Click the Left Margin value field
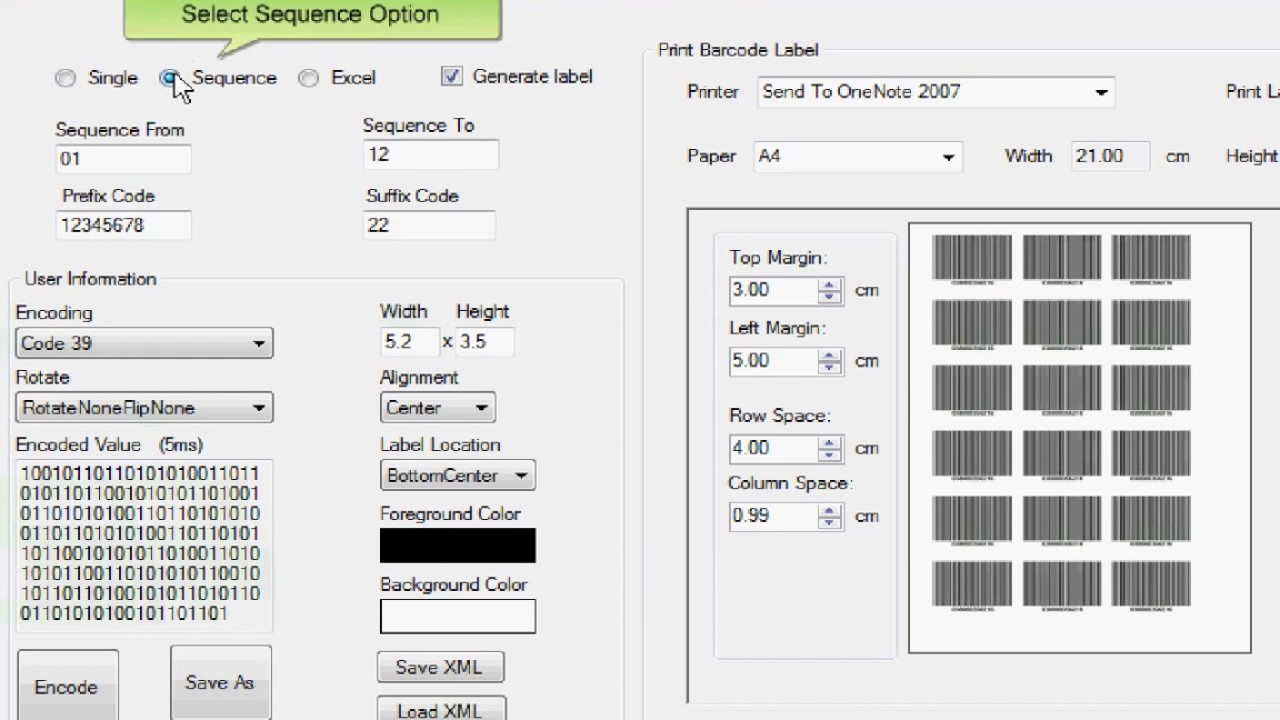1280x720 pixels. (773, 360)
